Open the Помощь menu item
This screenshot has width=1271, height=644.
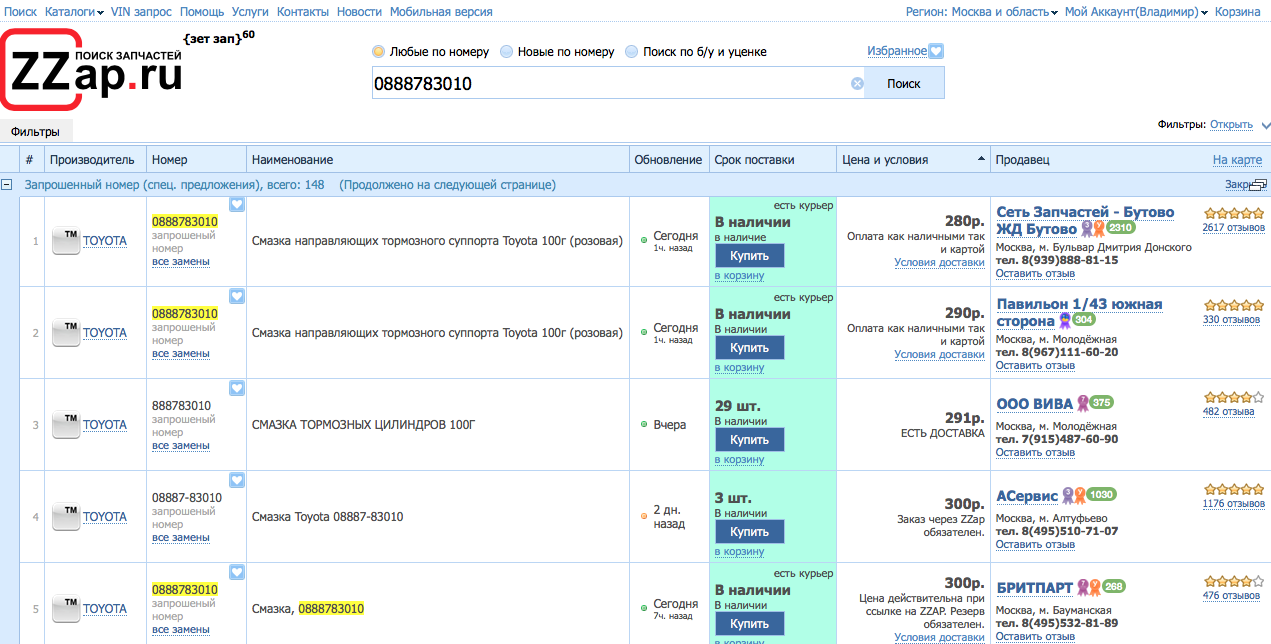(201, 12)
